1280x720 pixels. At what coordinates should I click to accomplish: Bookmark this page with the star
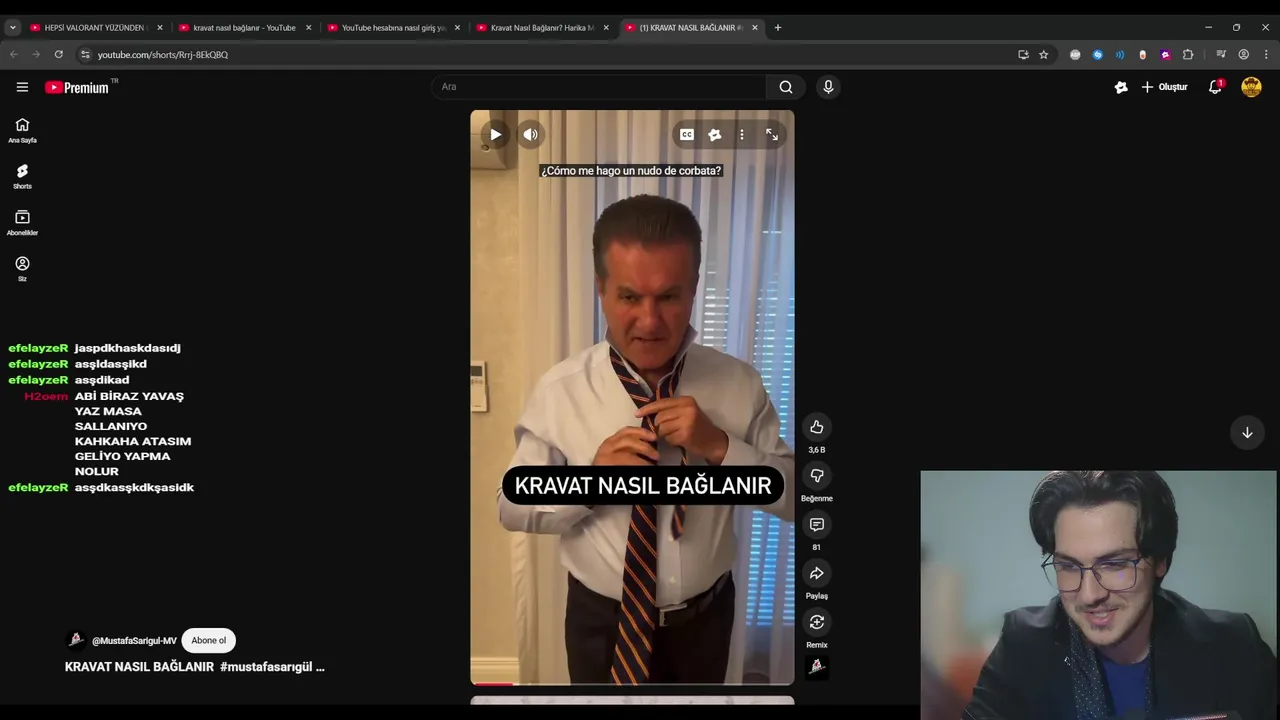point(1043,55)
